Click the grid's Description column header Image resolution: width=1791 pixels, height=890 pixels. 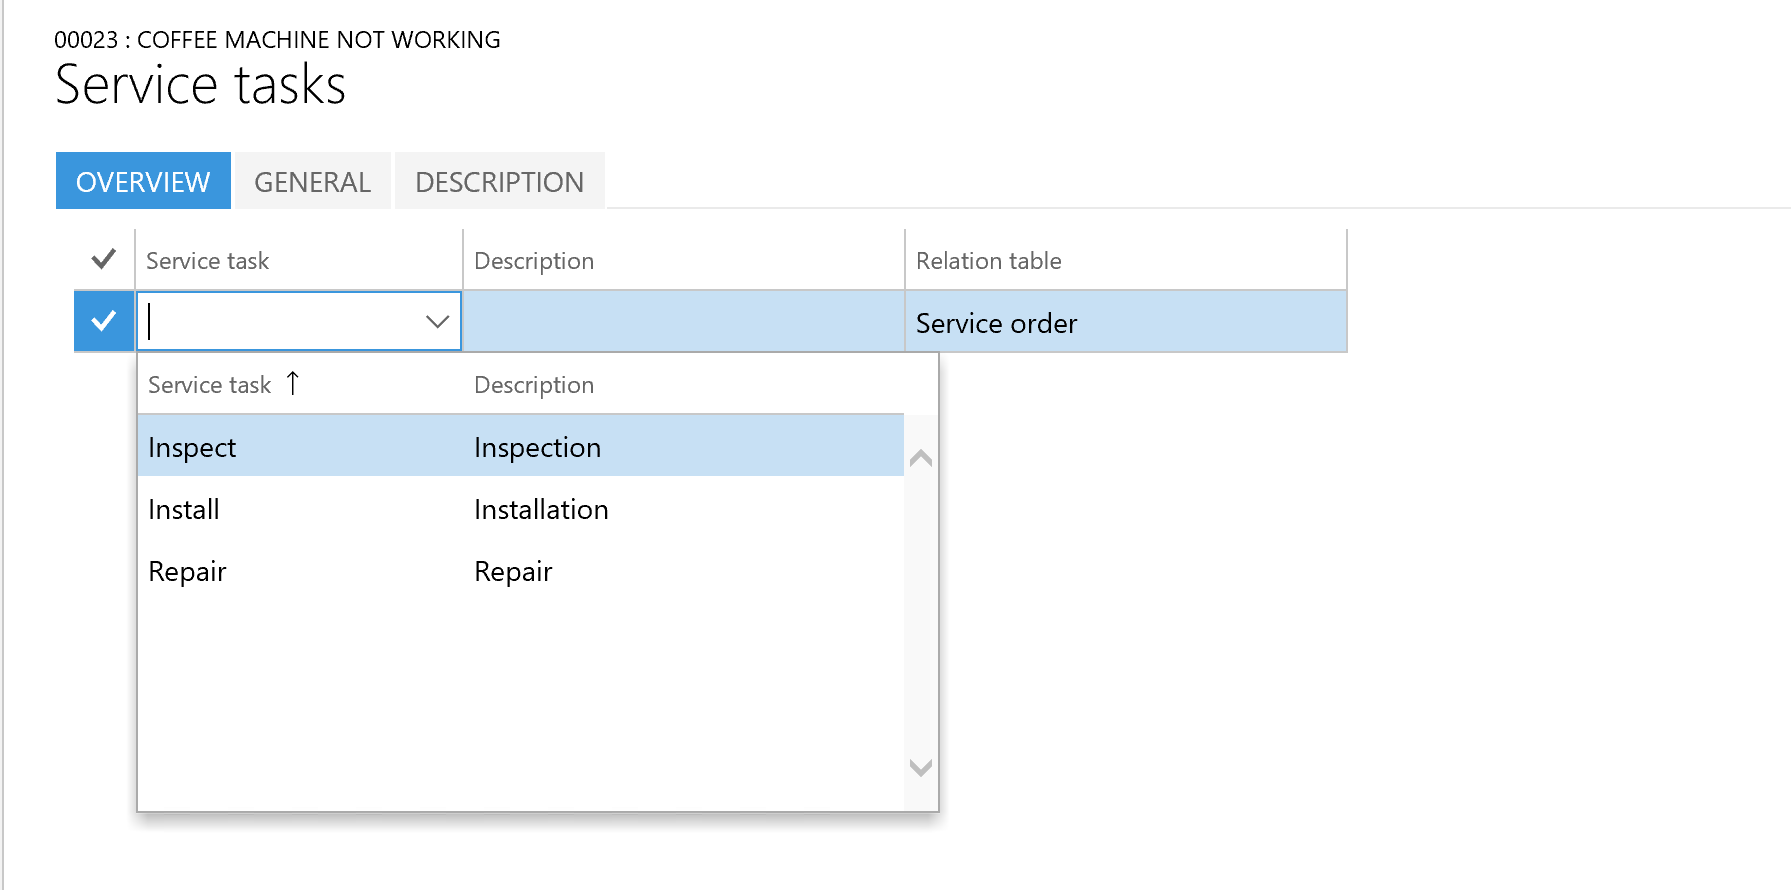click(534, 261)
